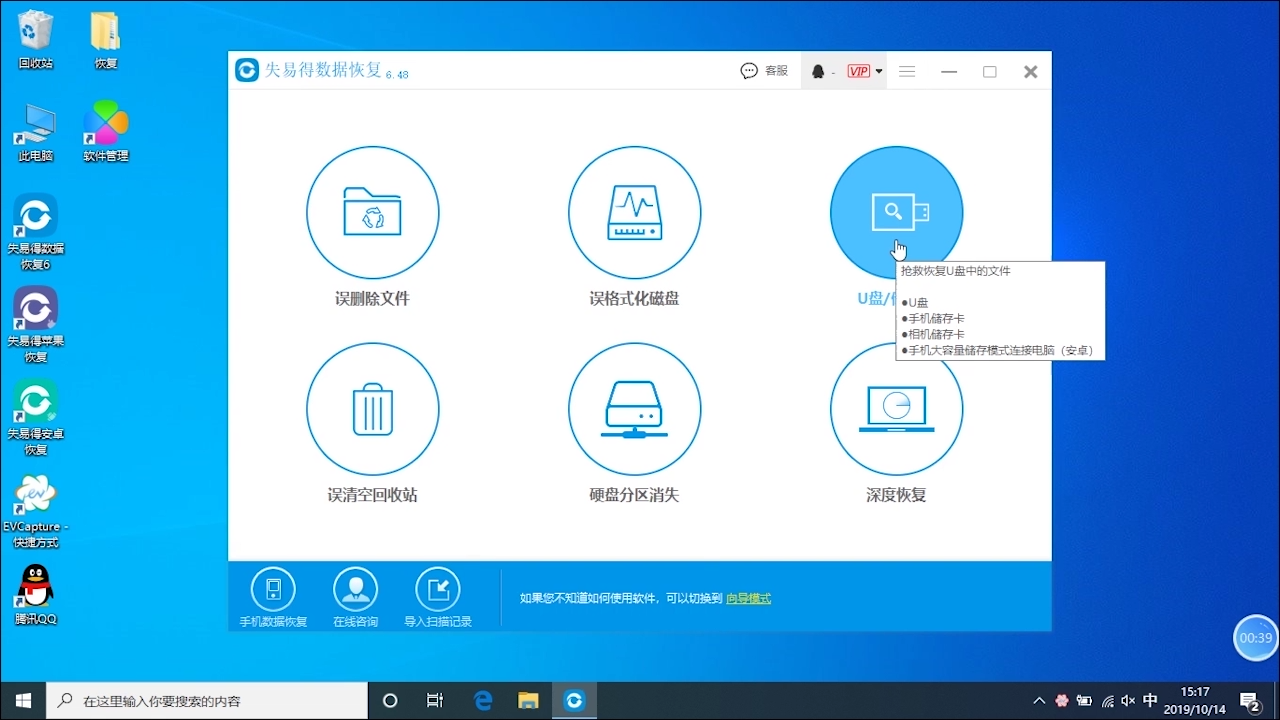Open the mistakenly formatted disk recovery icon
The image size is (1280, 720).
(x=634, y=212)
